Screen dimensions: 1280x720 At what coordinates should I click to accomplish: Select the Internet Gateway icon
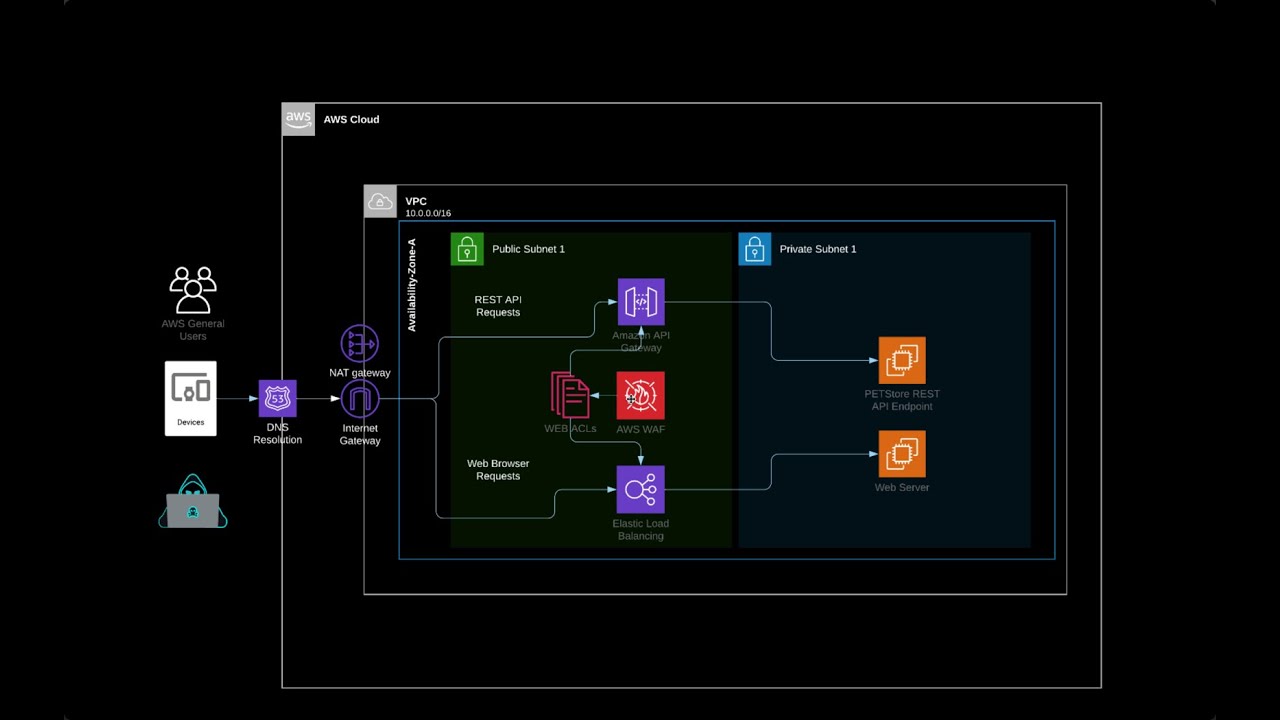coord(360,400)
